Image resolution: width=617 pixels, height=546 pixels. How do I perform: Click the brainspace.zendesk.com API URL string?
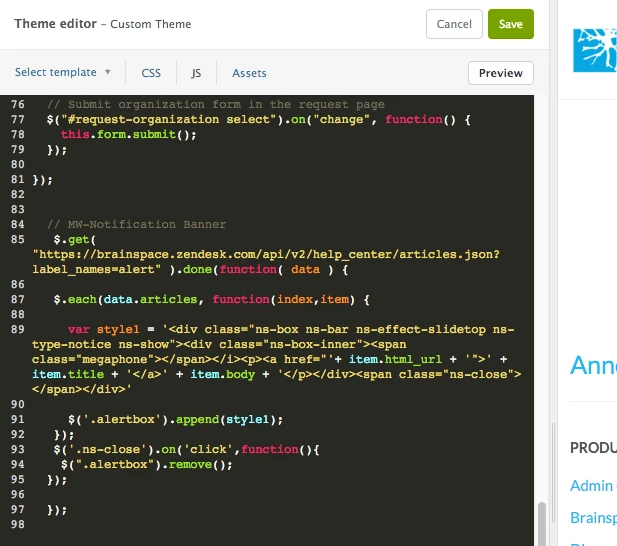click(x=266, y=255)
